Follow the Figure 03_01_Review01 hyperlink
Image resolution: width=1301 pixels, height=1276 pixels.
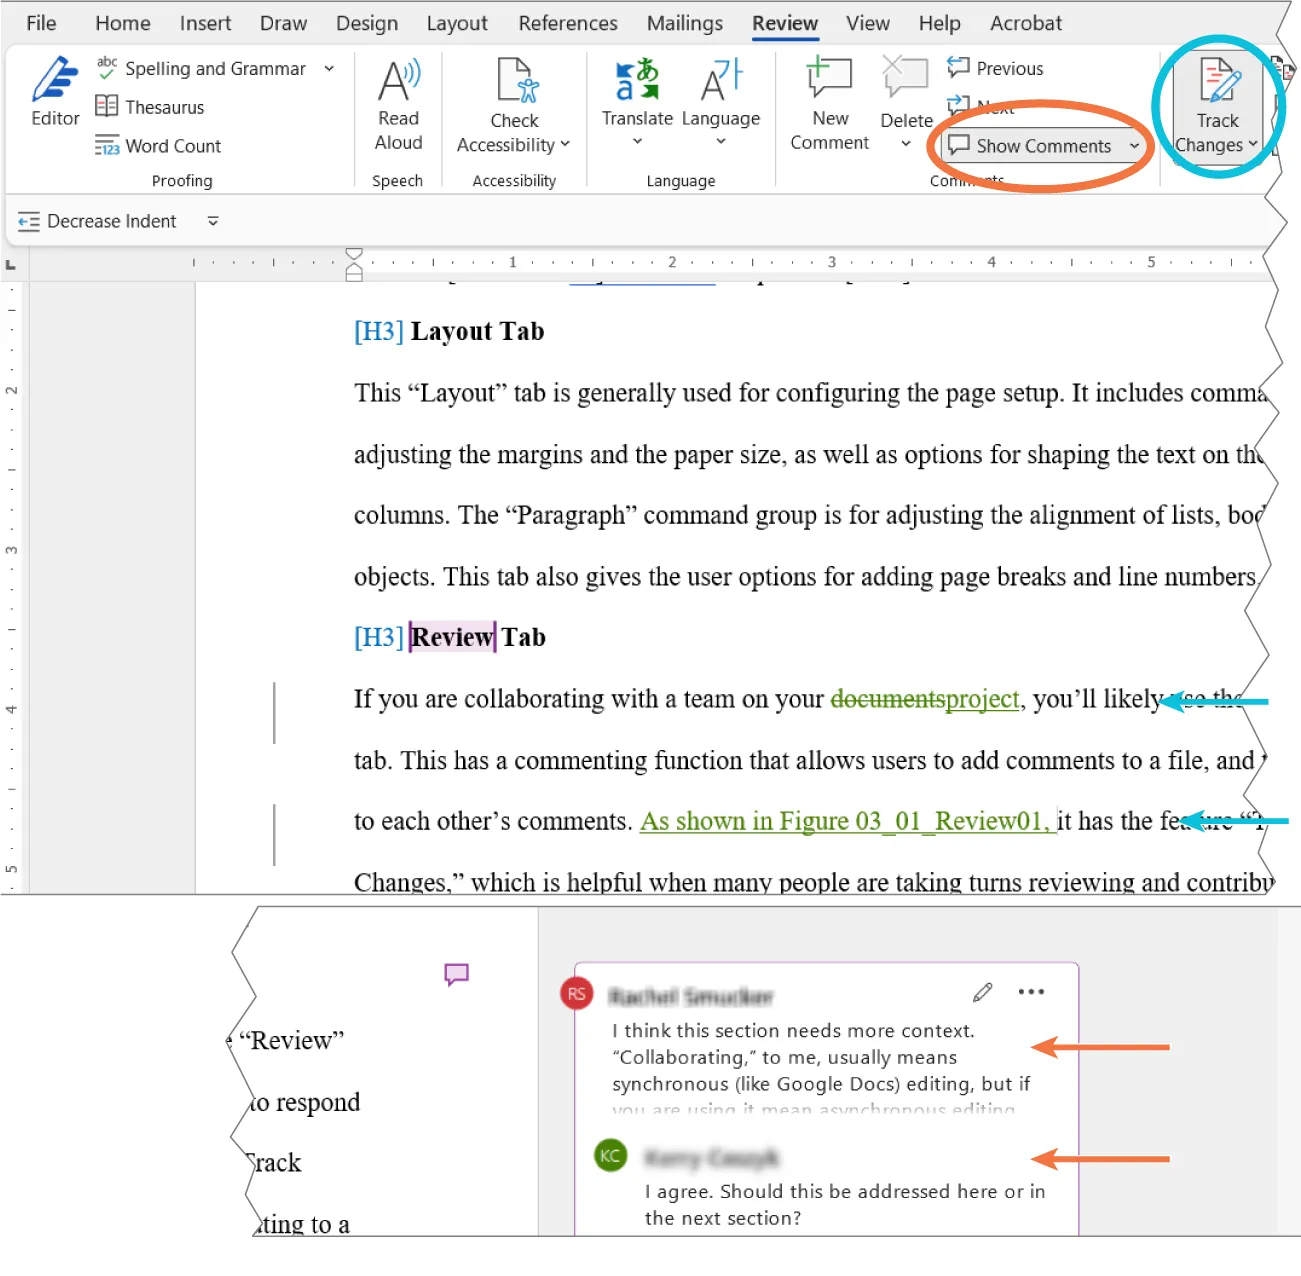(x=848, y=820)
